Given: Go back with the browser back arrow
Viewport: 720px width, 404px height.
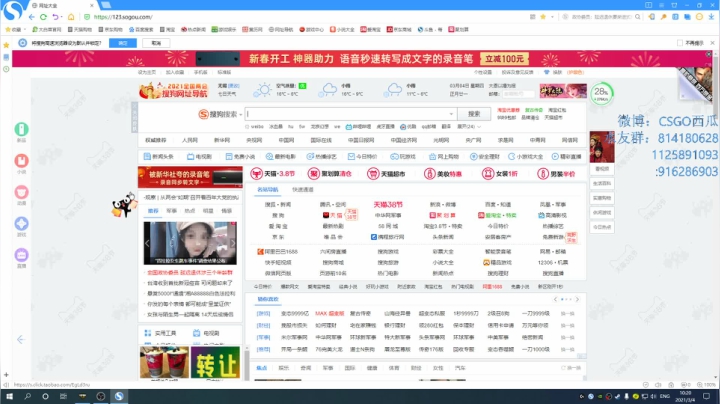Looking at the screenshot, I should [31, 17].
